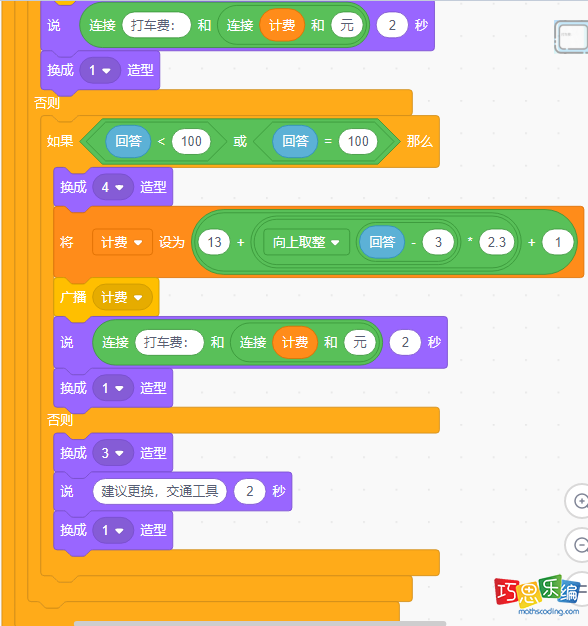The image size is (588, 626).
Task: Open costume 1 dropdown just above second 否则
Action: (x=113, y=388)
